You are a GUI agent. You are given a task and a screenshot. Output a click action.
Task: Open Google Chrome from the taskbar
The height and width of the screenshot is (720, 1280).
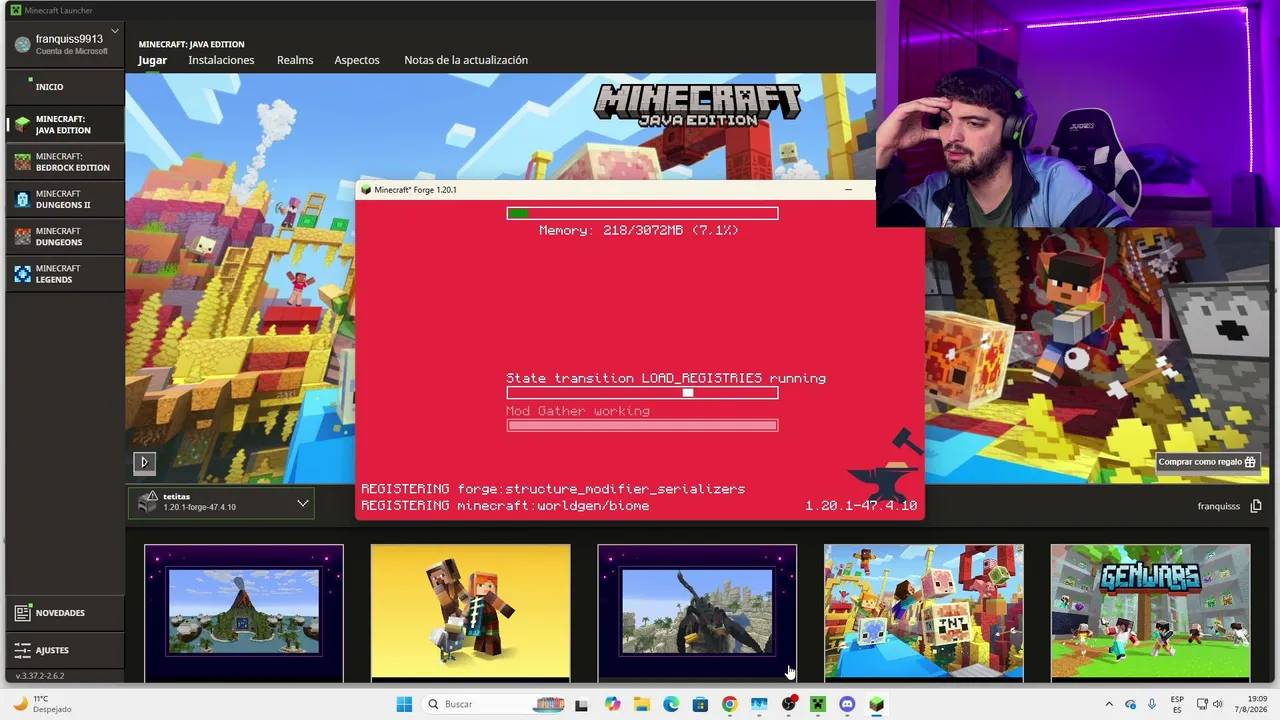tap(729, 704)
